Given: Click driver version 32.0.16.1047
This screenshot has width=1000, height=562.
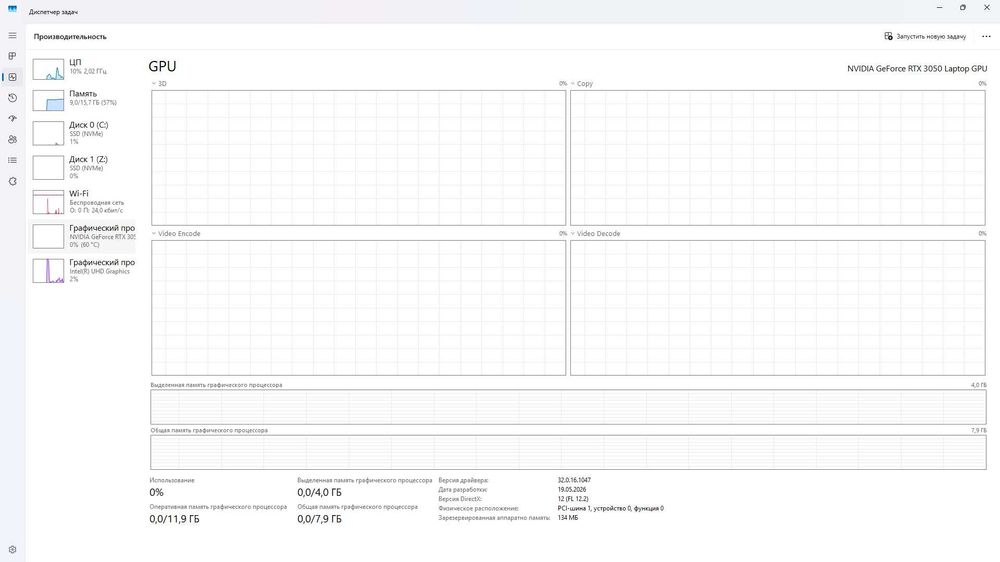Looking at the screenshot, I should 574,480.
